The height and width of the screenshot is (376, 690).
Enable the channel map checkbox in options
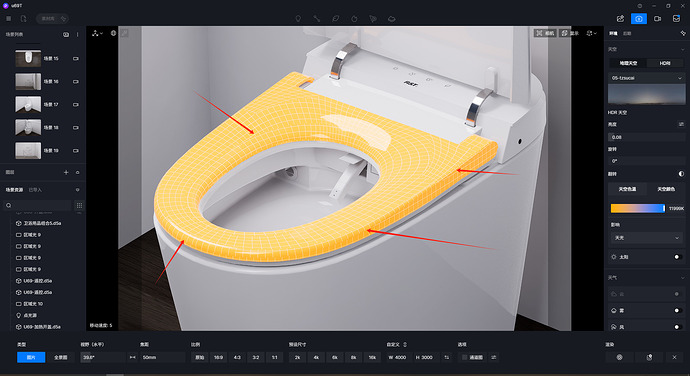click(464, 358)
